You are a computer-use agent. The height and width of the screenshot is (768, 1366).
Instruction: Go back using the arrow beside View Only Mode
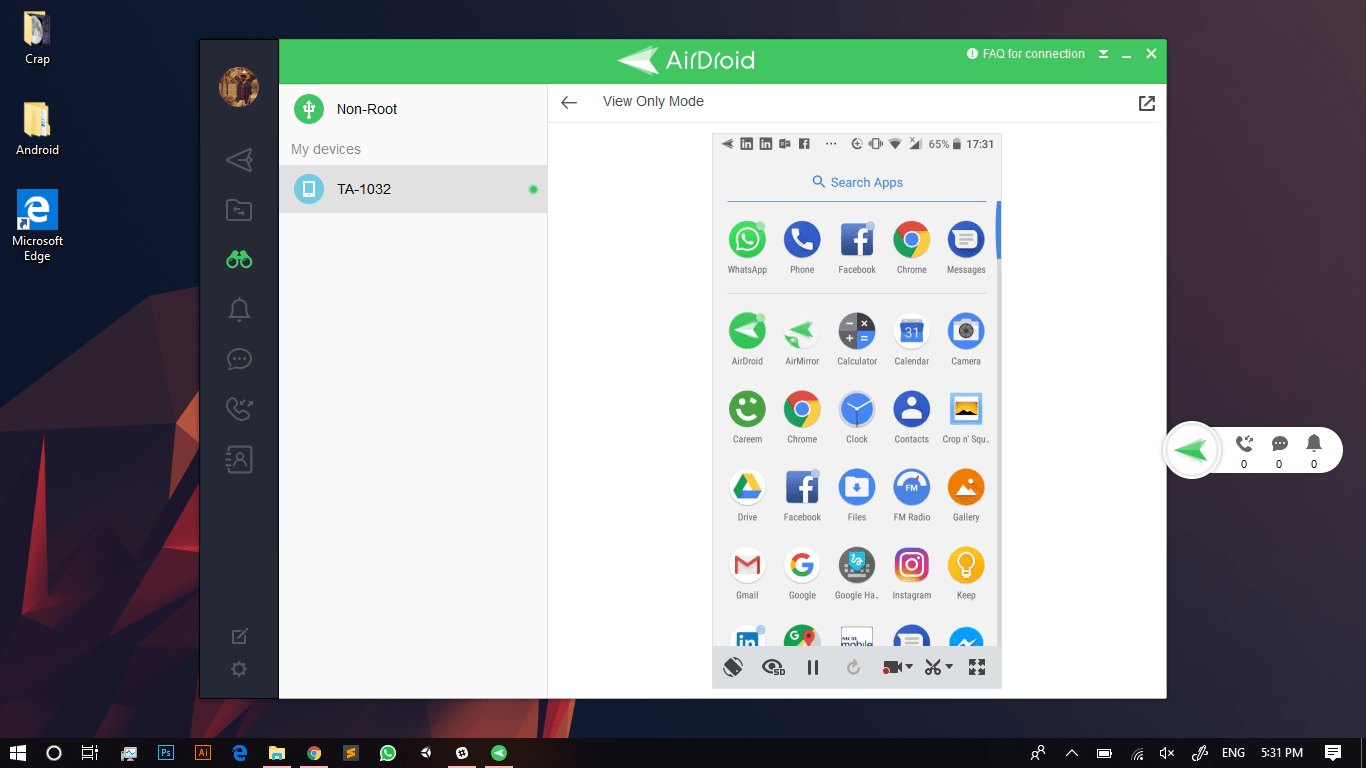pos(569,102)
